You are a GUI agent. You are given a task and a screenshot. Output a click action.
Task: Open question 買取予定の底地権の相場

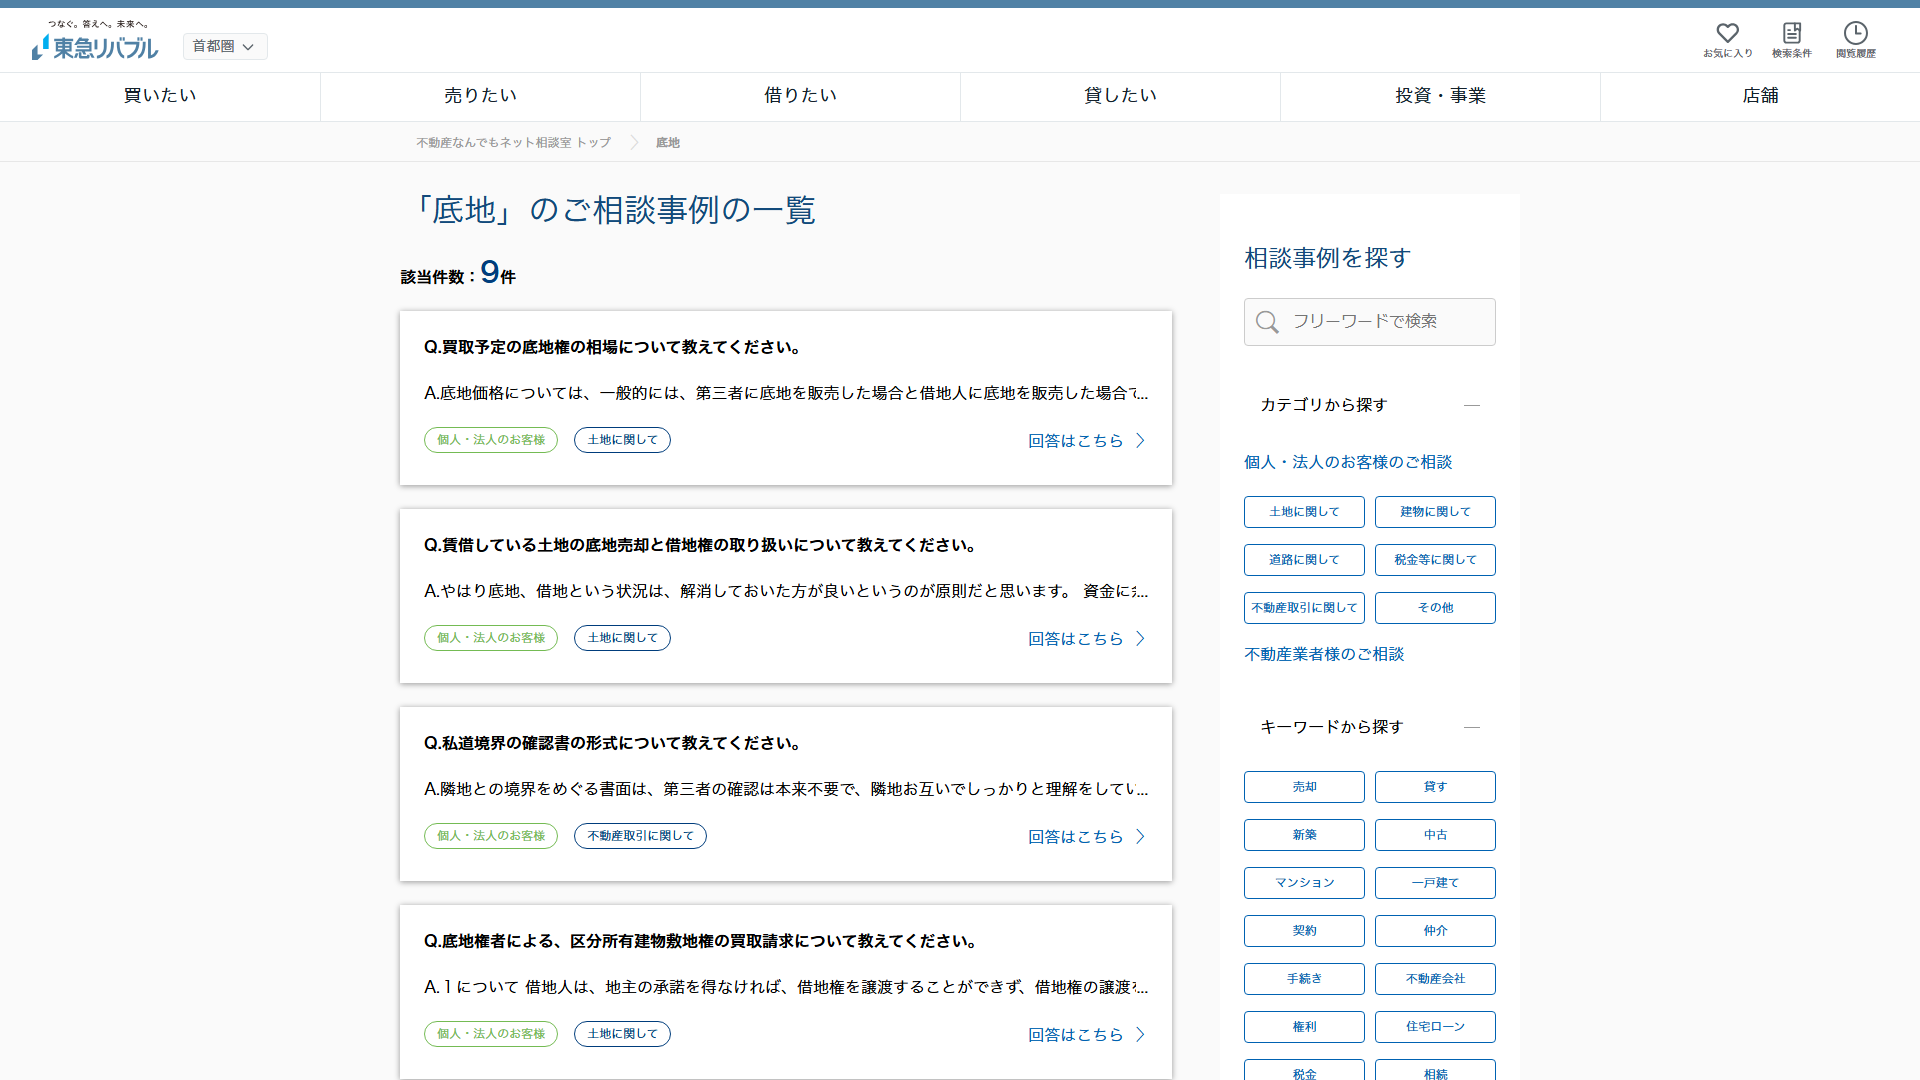[612, 347]
